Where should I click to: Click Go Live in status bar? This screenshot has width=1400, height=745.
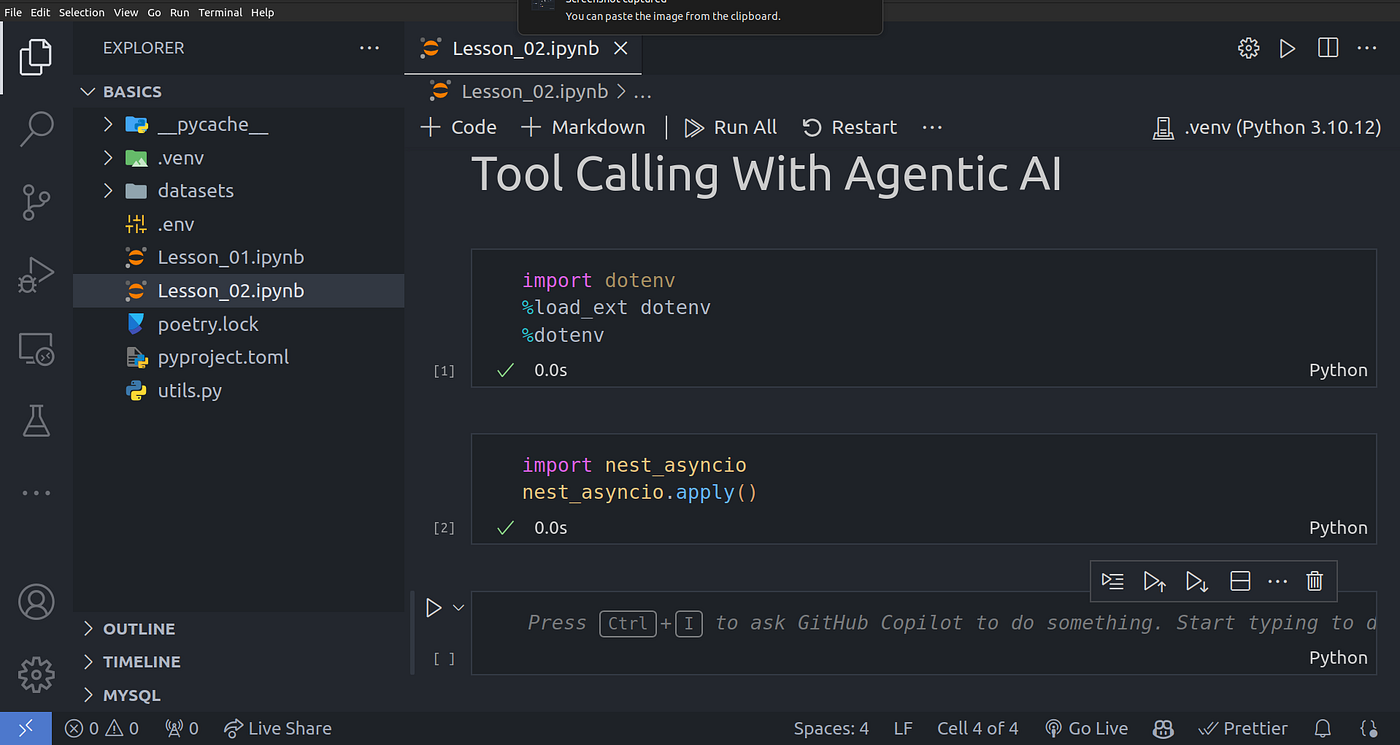[1086, 728]
